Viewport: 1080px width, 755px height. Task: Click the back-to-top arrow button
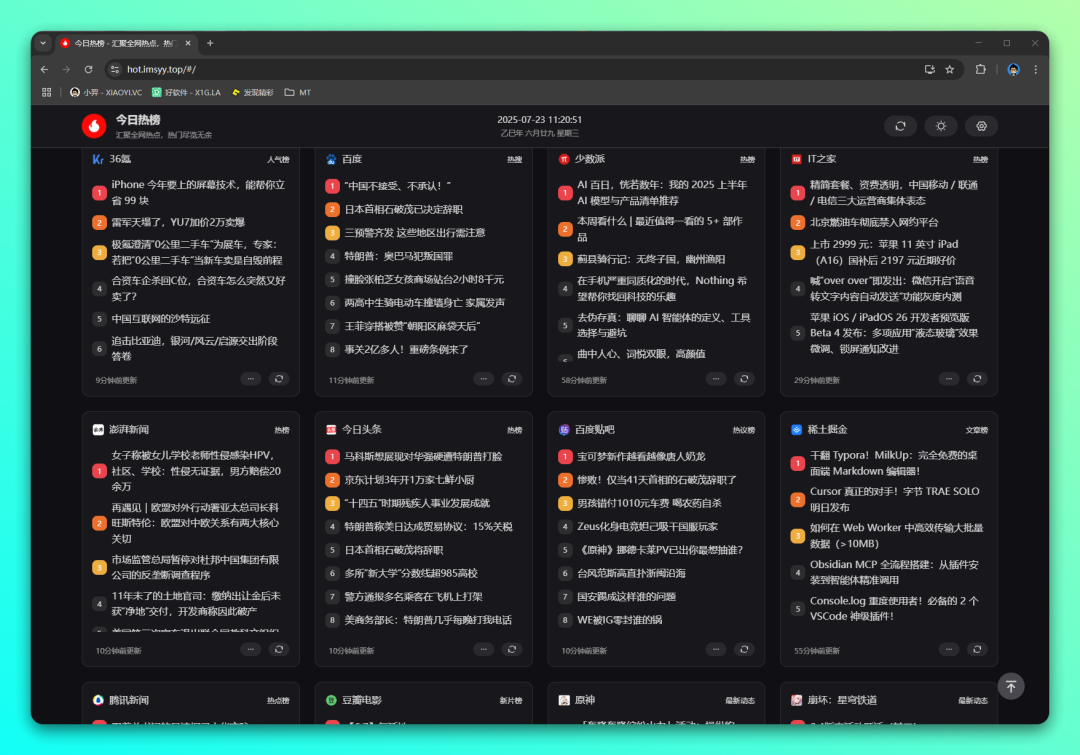[1010, 686]
